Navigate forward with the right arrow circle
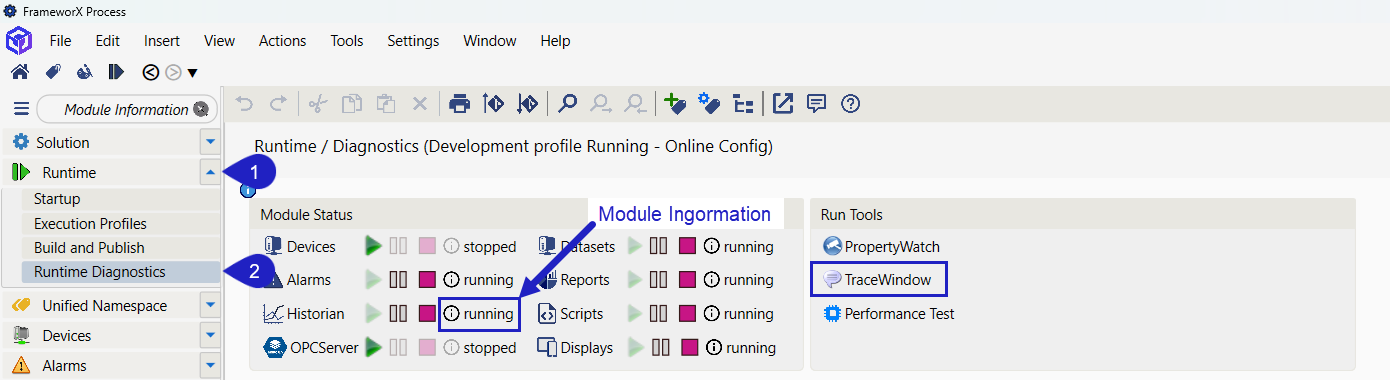1390x380 pixels. (173, 71)
